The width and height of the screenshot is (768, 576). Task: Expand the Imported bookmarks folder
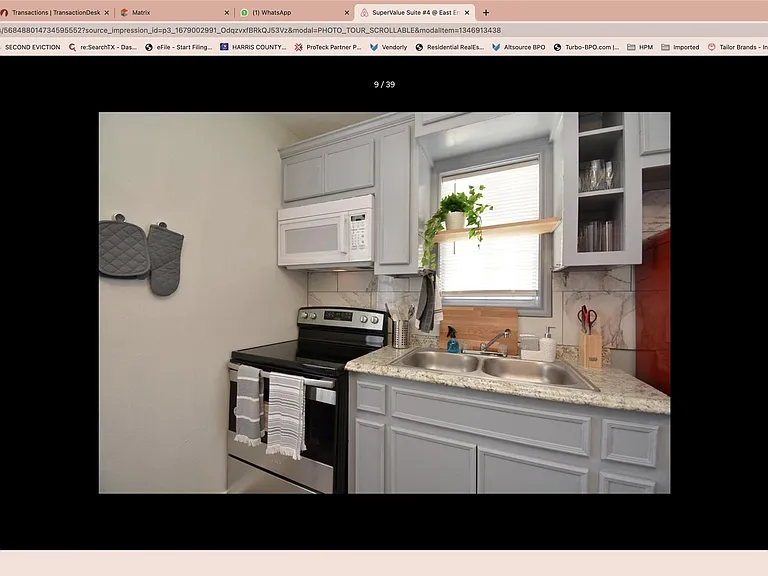coord(680,48)
